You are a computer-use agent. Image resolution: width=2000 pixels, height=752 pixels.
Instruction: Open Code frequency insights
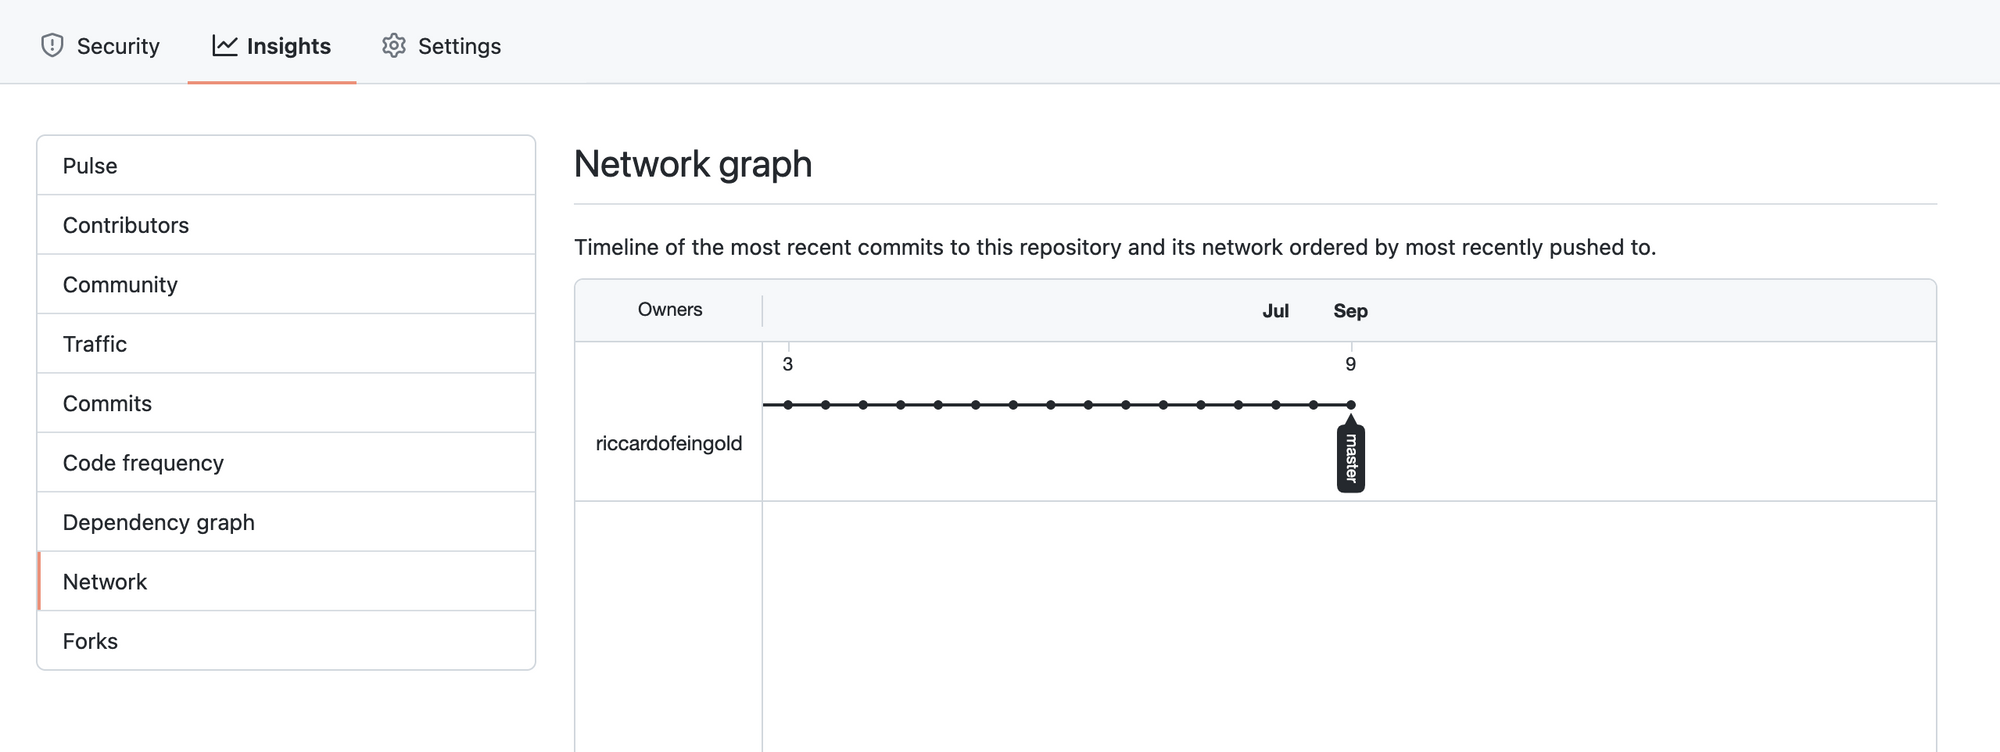tap(286, 462)
